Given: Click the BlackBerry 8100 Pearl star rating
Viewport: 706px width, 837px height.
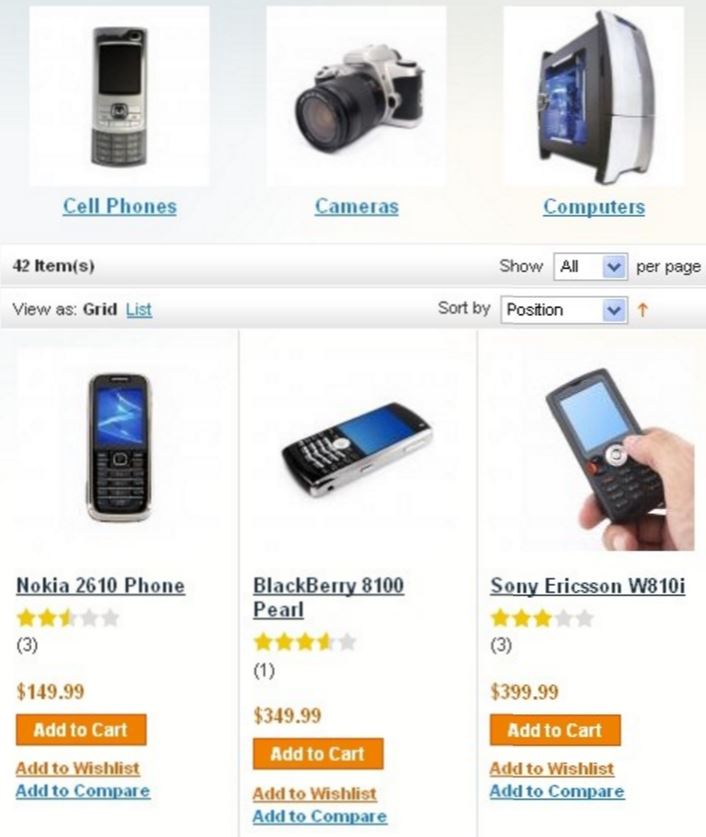Looking at the screenshot, I should coord(305,642).
